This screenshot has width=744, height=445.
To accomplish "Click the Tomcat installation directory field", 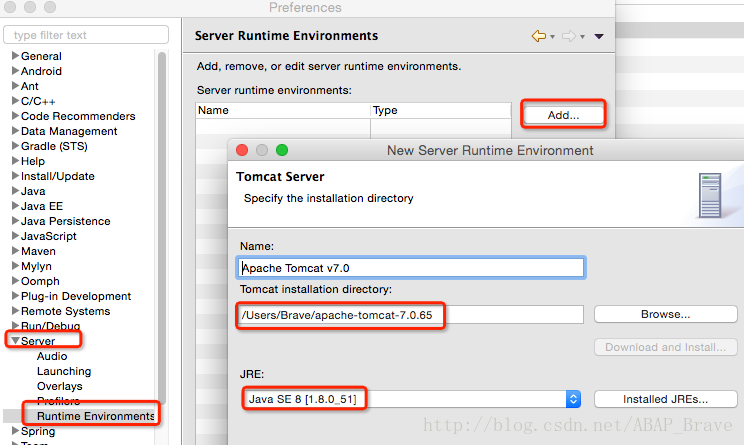I will 411,315.
